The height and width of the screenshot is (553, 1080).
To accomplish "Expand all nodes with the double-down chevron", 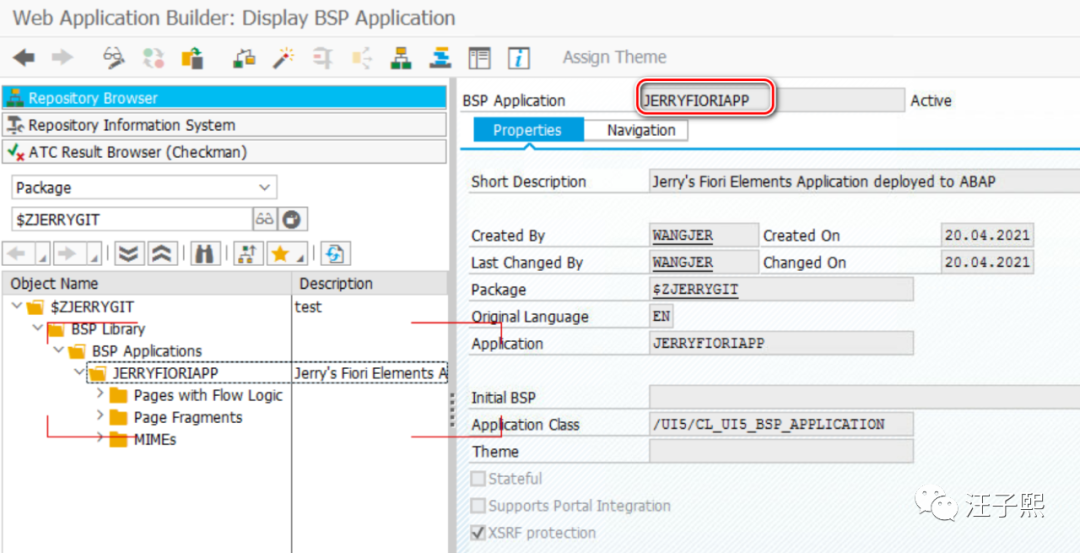I will (129, 254).
